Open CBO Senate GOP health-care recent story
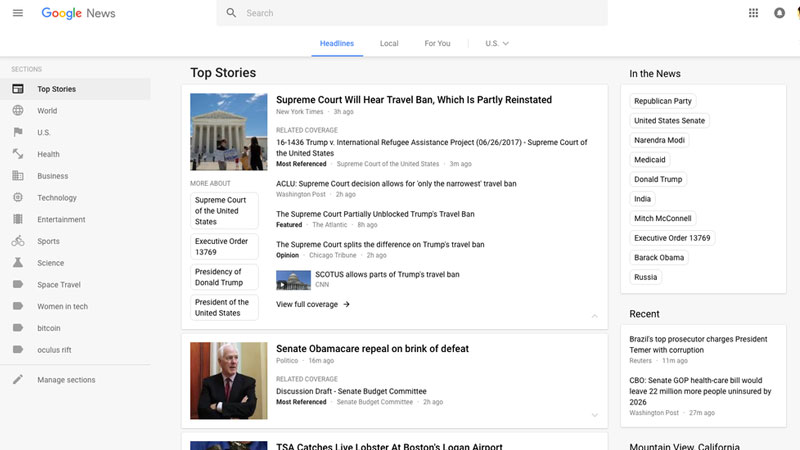This screenshot has width=800, height=450. pos(700,391)
